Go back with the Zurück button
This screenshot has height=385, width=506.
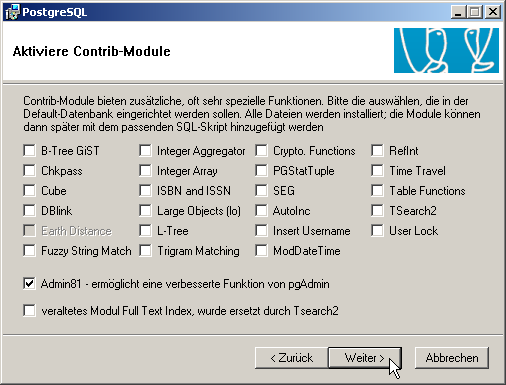point(292,358)
